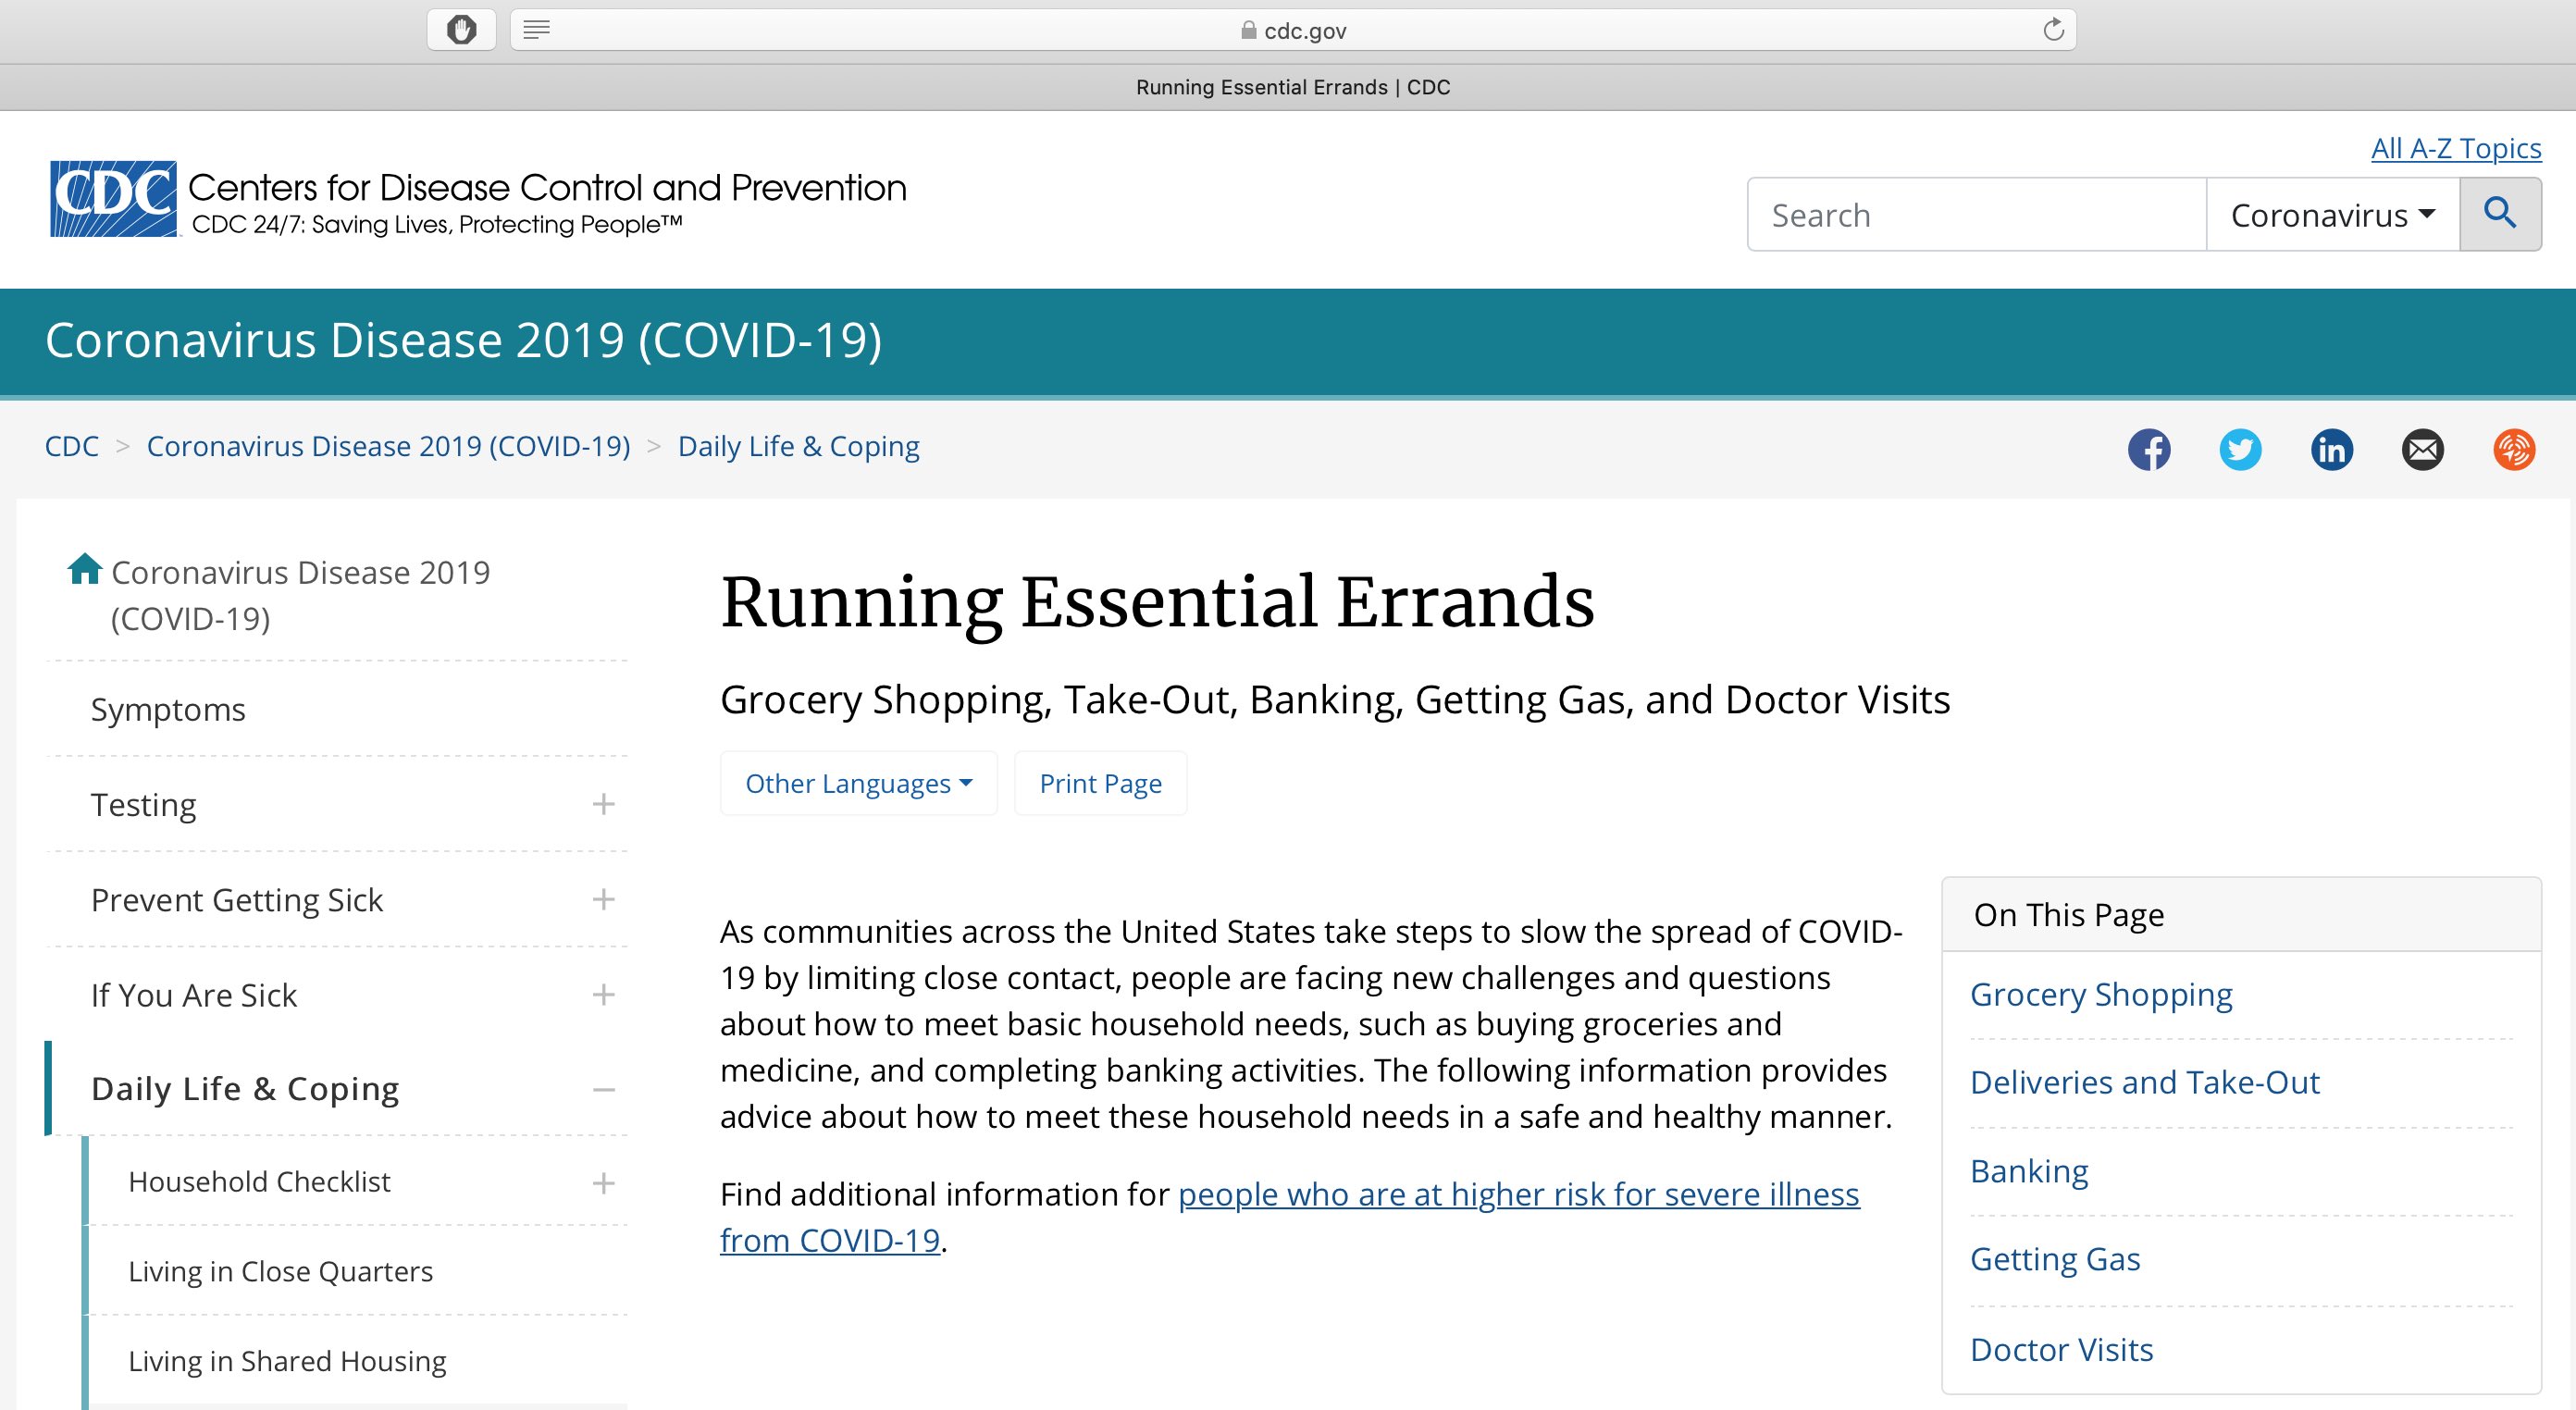
Task: Click the orange syndicate icon
Action: click(2513, 449)
